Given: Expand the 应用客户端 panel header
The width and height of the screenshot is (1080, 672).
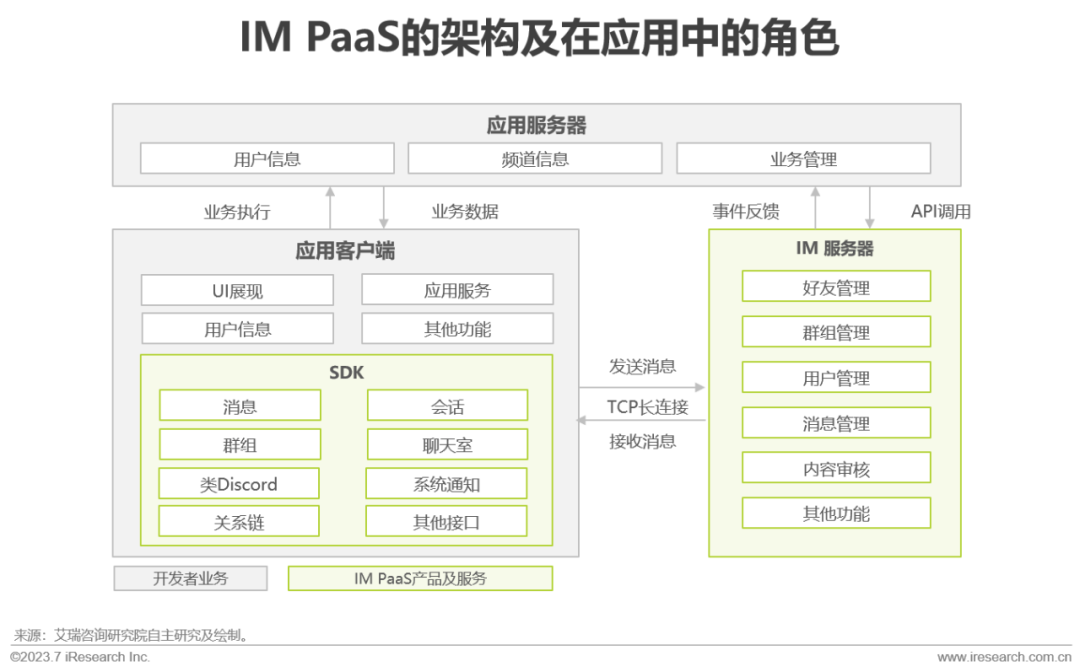Looking at the screenshot, I should (345, 251).
